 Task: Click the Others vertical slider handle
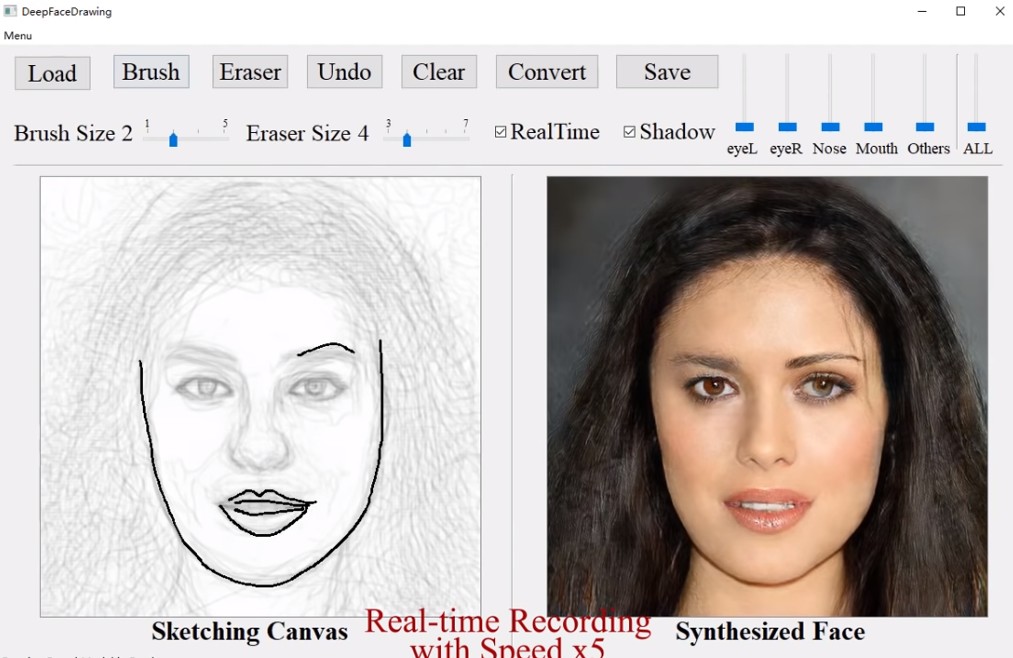925,127
